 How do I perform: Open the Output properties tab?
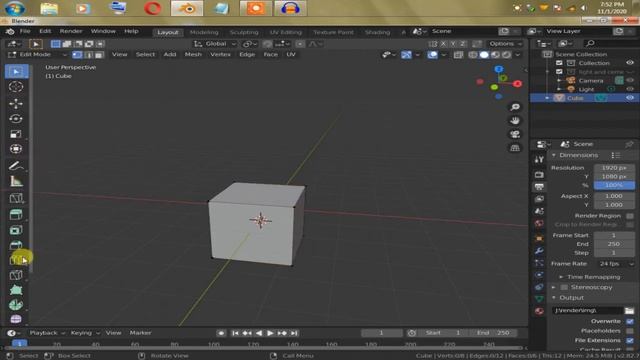539,187
